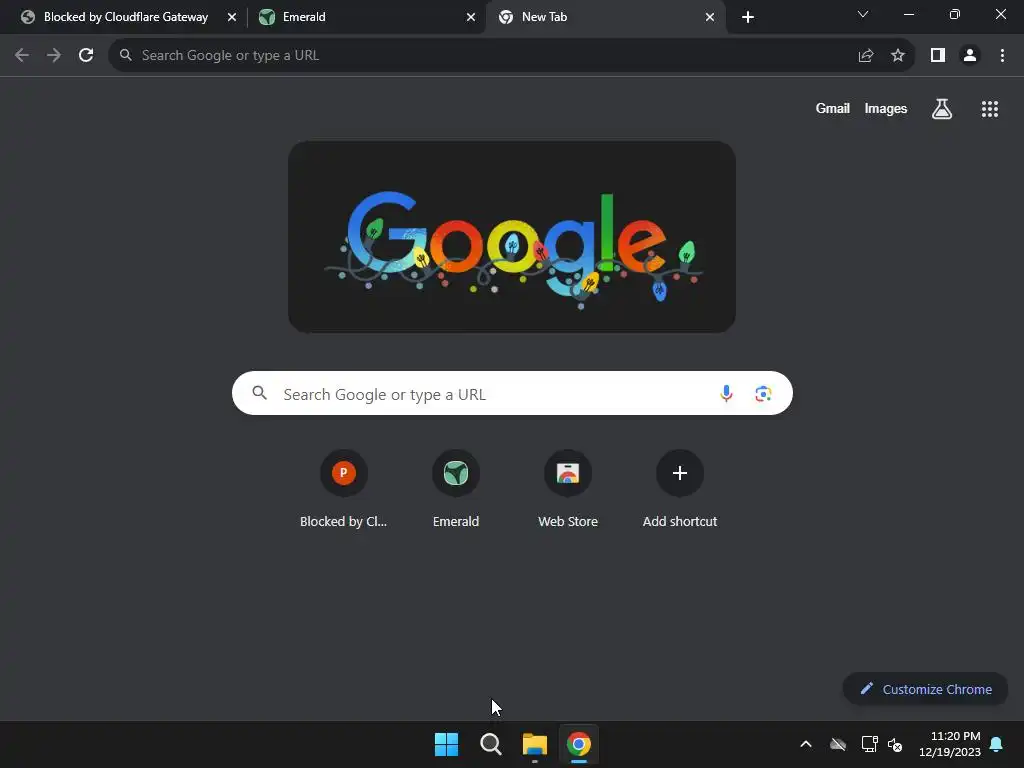Open the Chrome side panel
Viewport: 1024px width, 768px height.
click(938, 56)
